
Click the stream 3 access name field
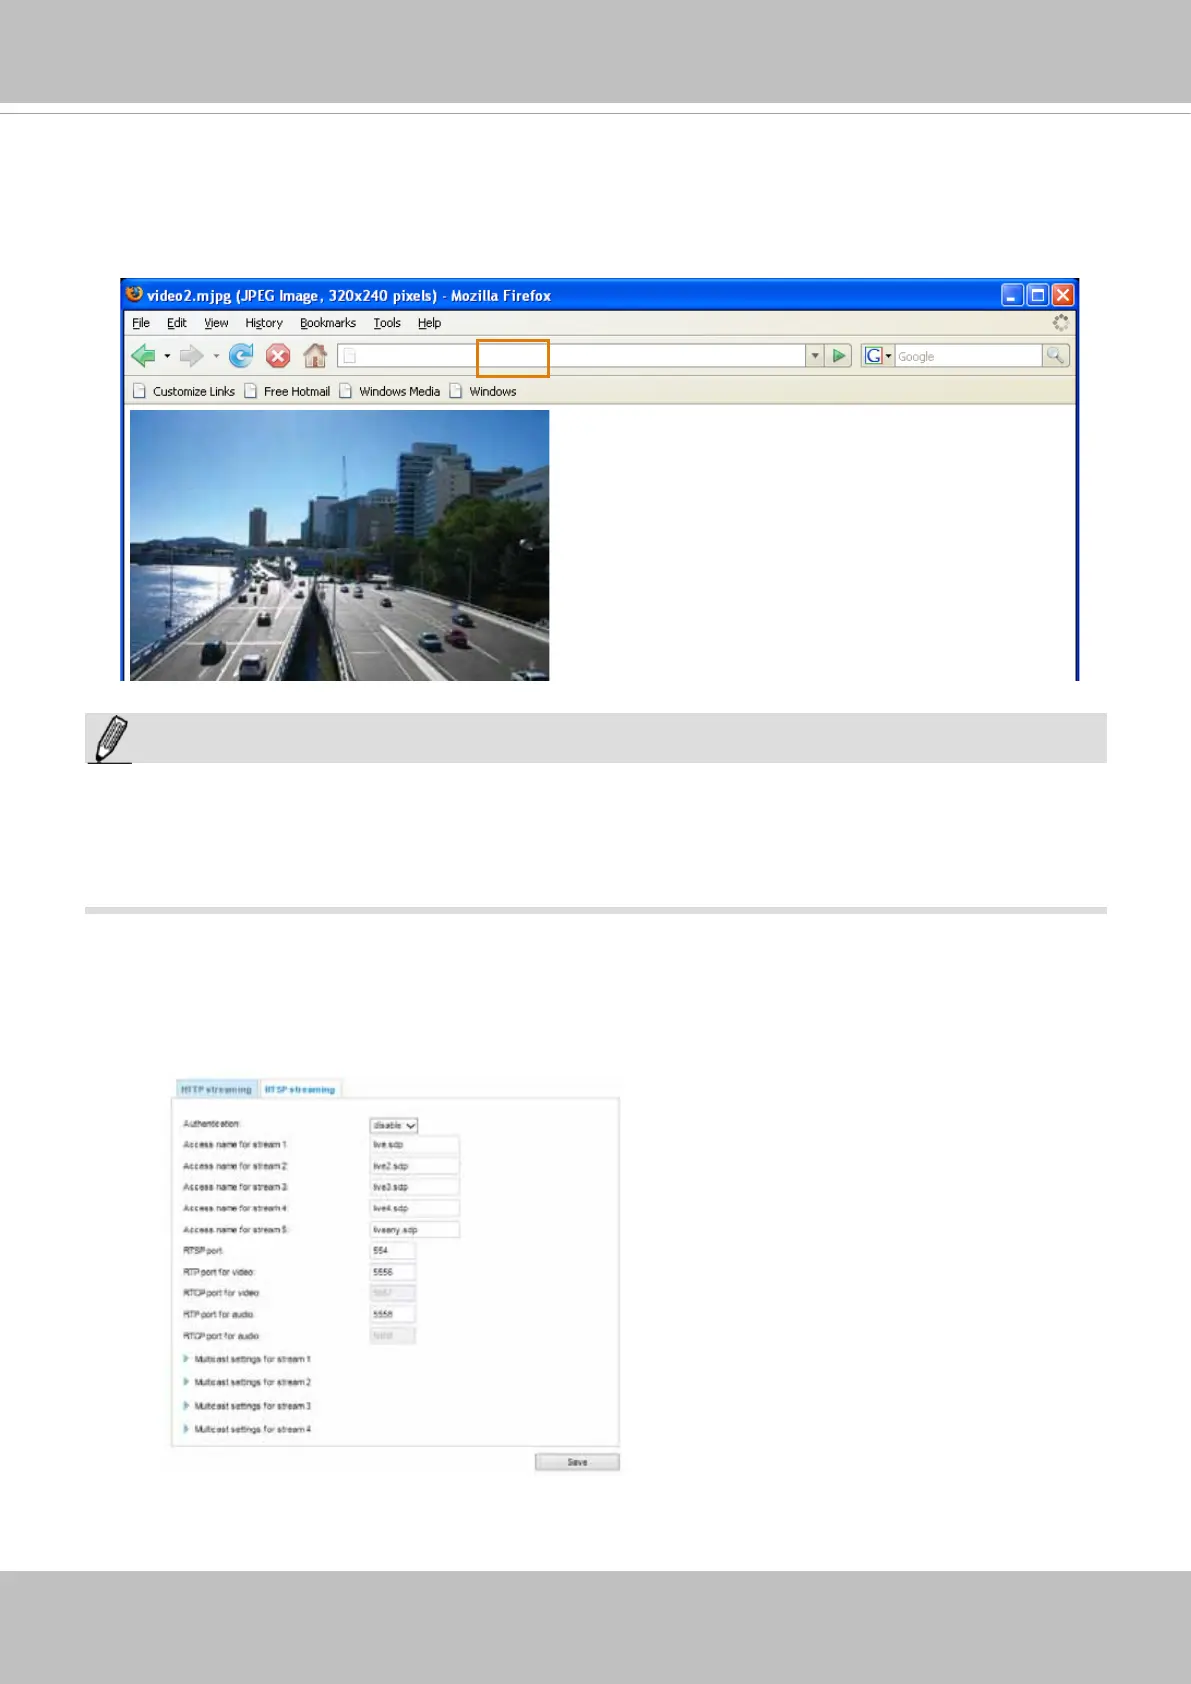tap(415, 1187)
